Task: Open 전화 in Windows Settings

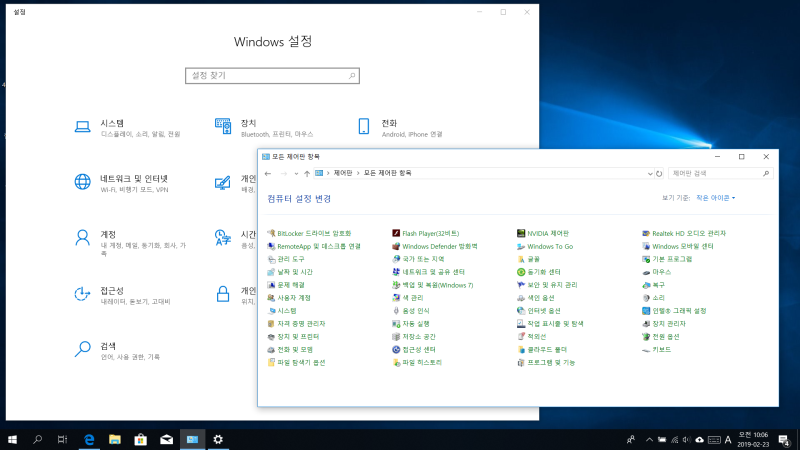Action: (x=400, y=128)
